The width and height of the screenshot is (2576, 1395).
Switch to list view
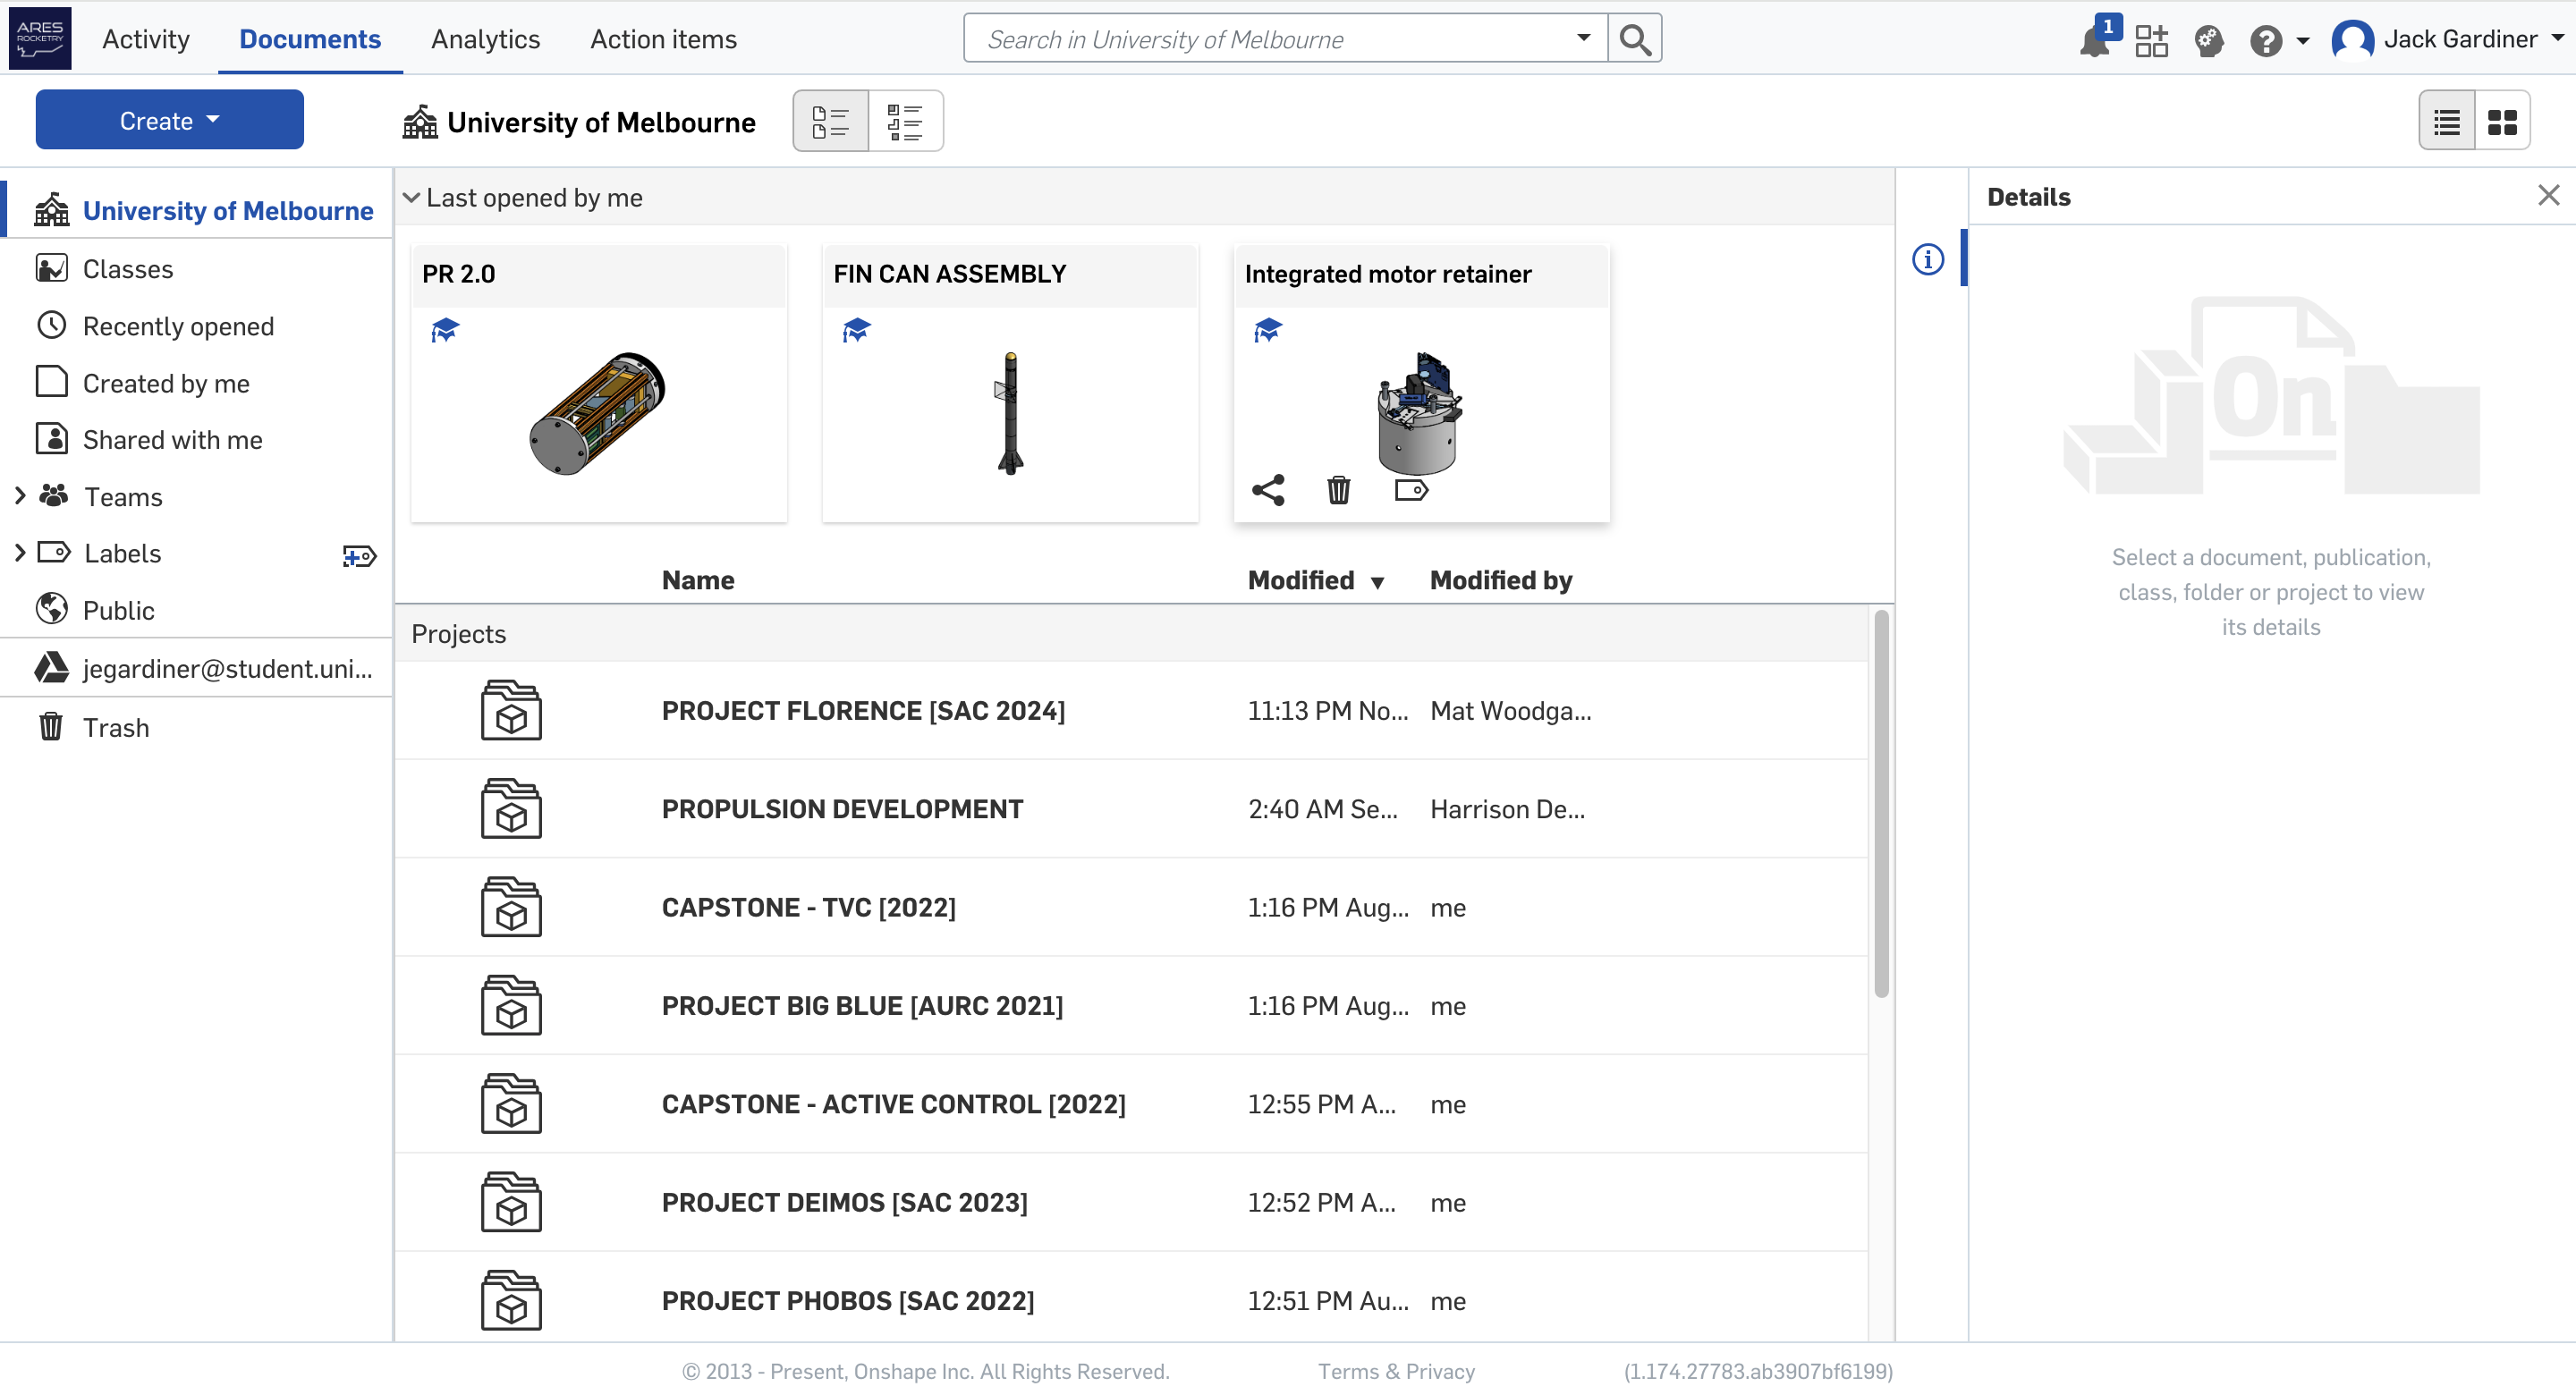point(2447,122)
